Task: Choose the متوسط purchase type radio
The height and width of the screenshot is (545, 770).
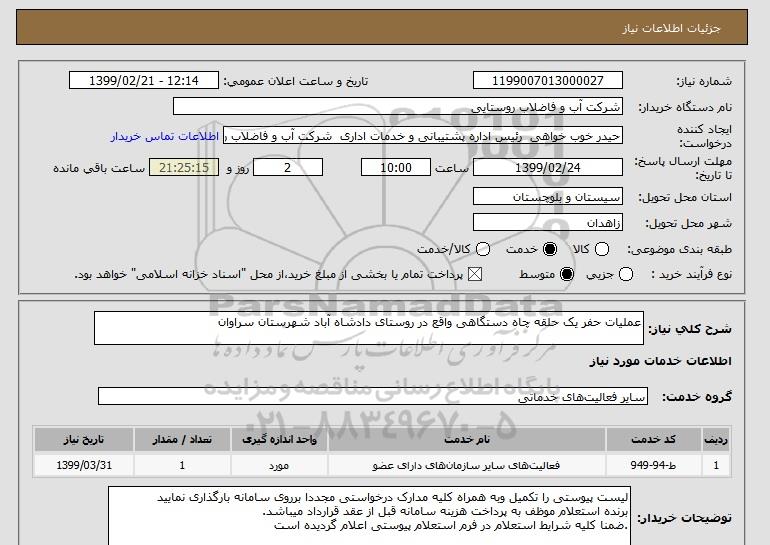Action: click(x=567, y=274)
